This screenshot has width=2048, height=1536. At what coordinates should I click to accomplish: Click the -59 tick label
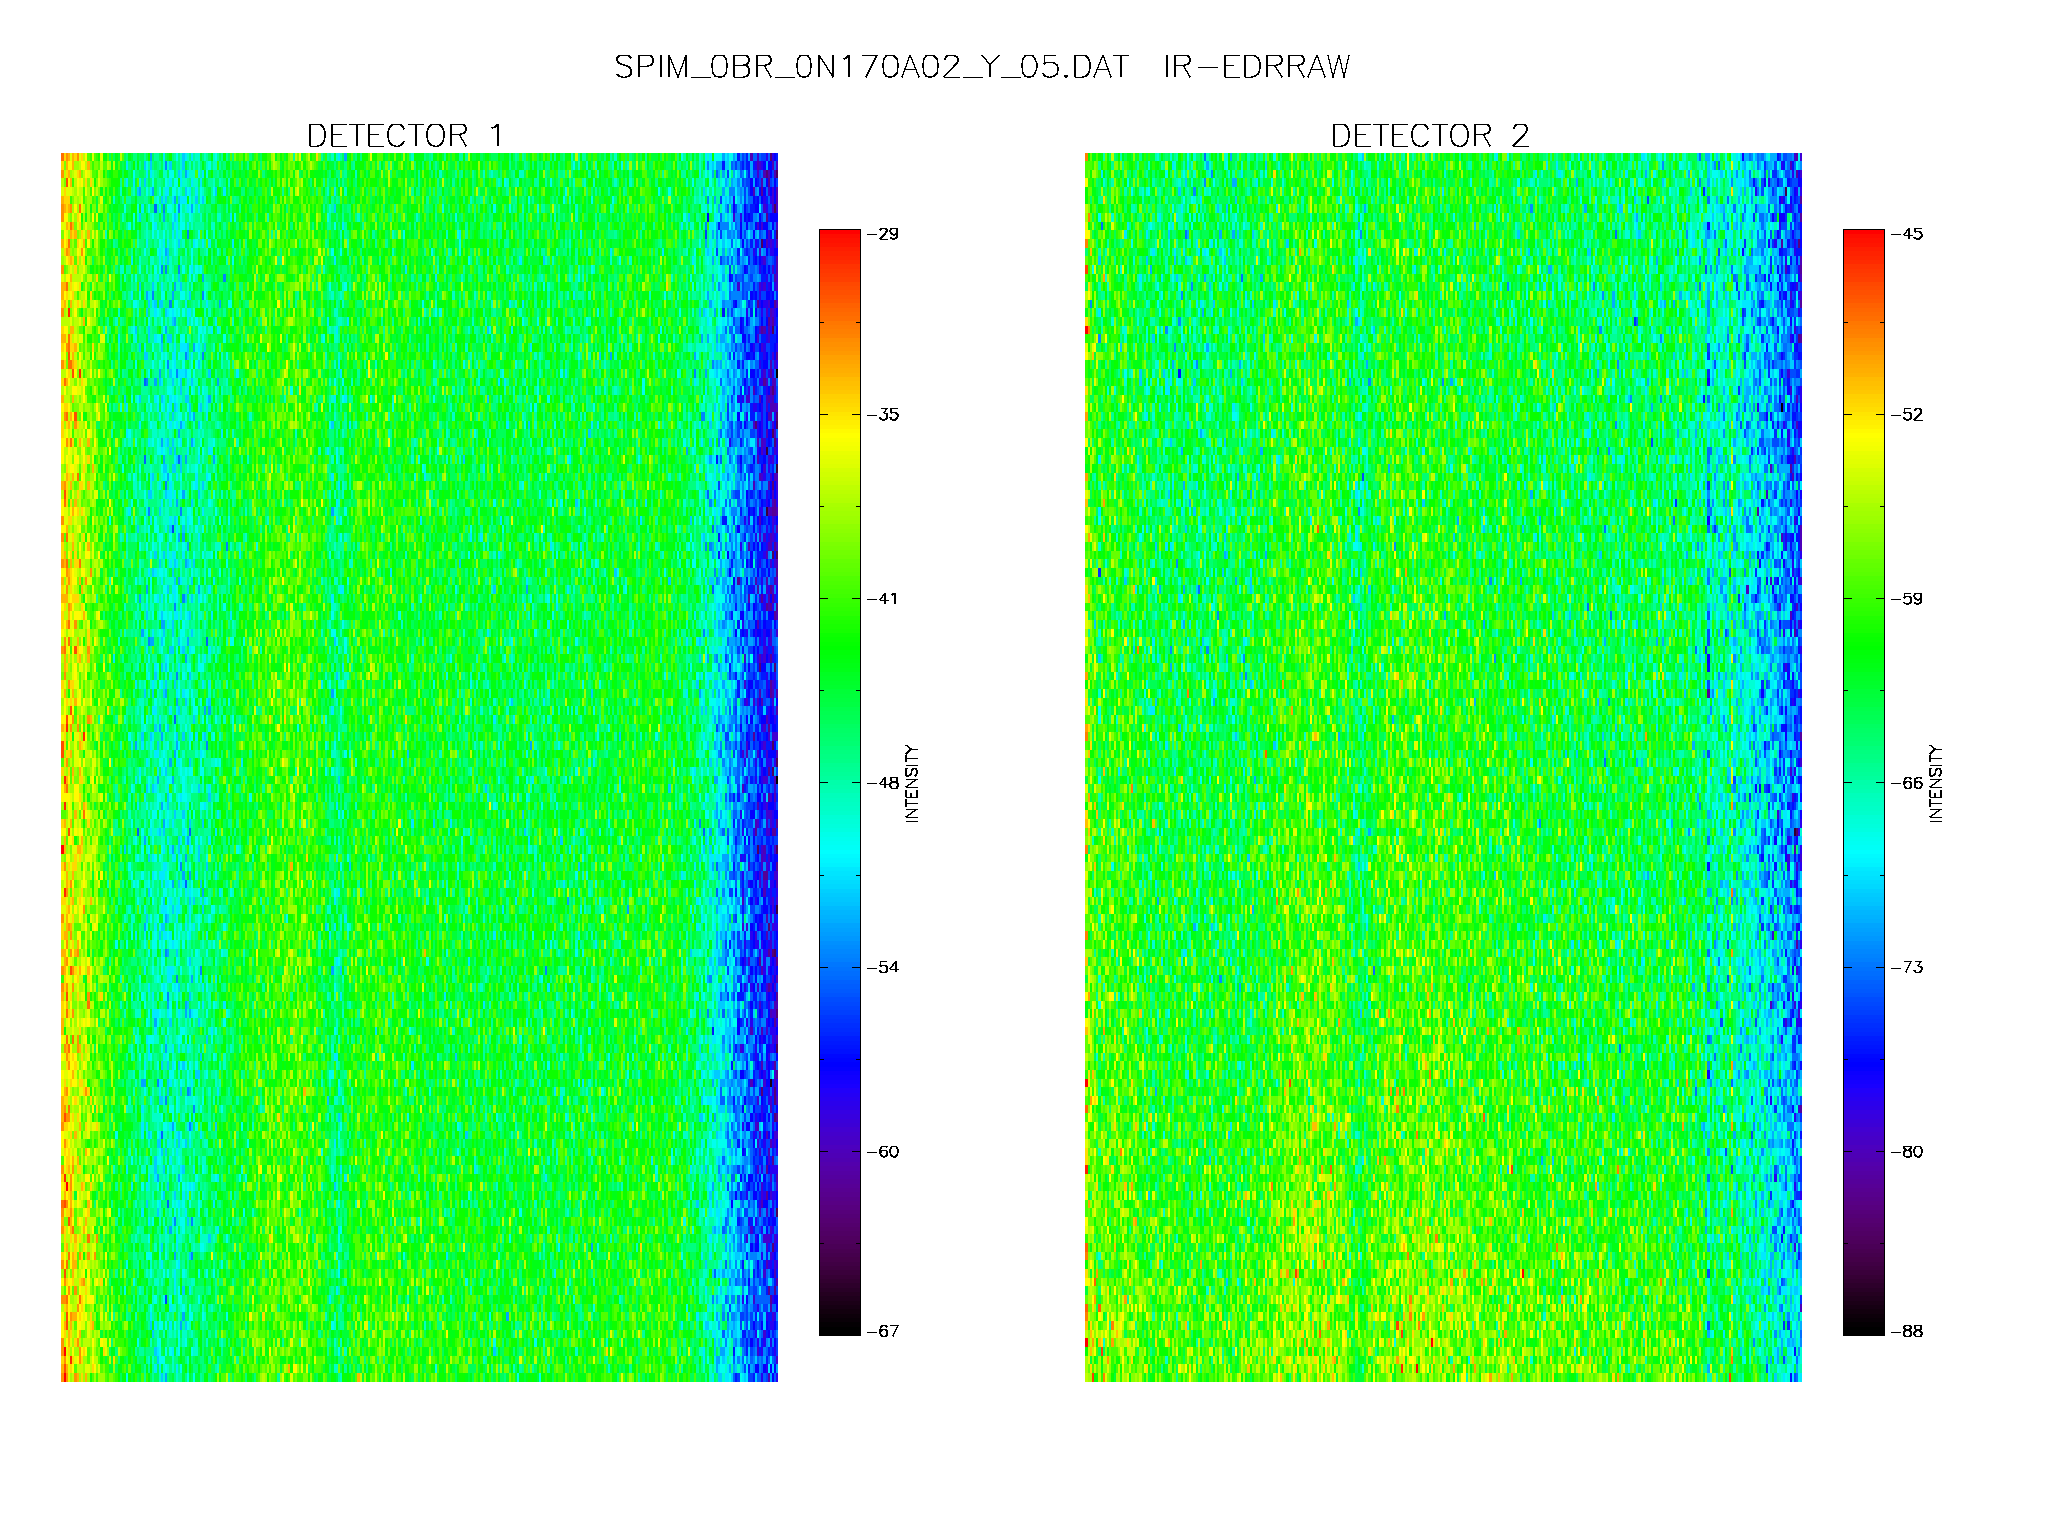pyautogui.click(x=1907, y=599)
